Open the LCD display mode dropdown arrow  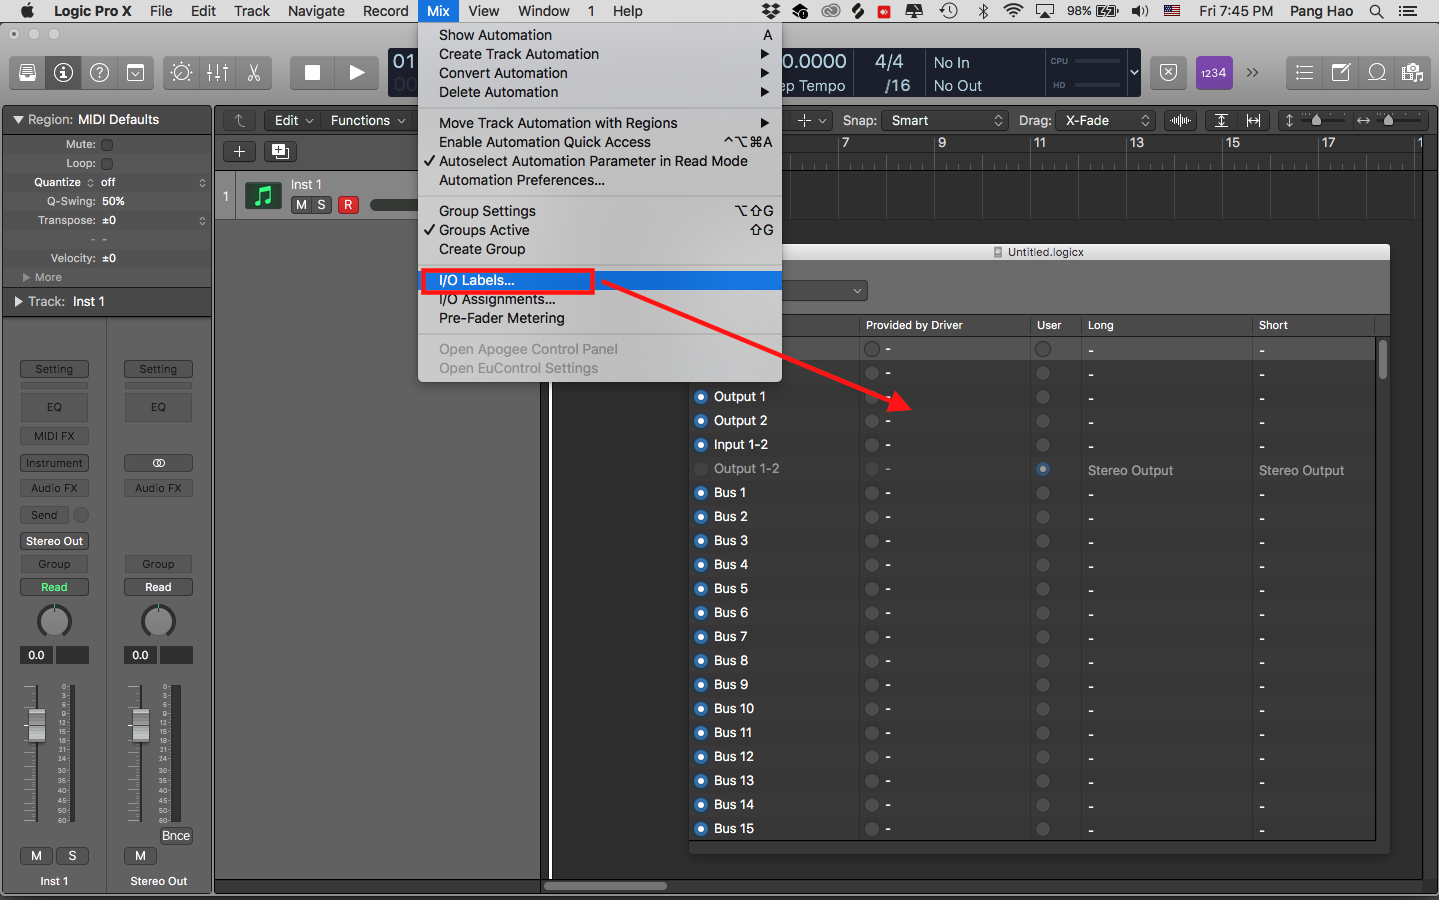[x=1134, y=73]
